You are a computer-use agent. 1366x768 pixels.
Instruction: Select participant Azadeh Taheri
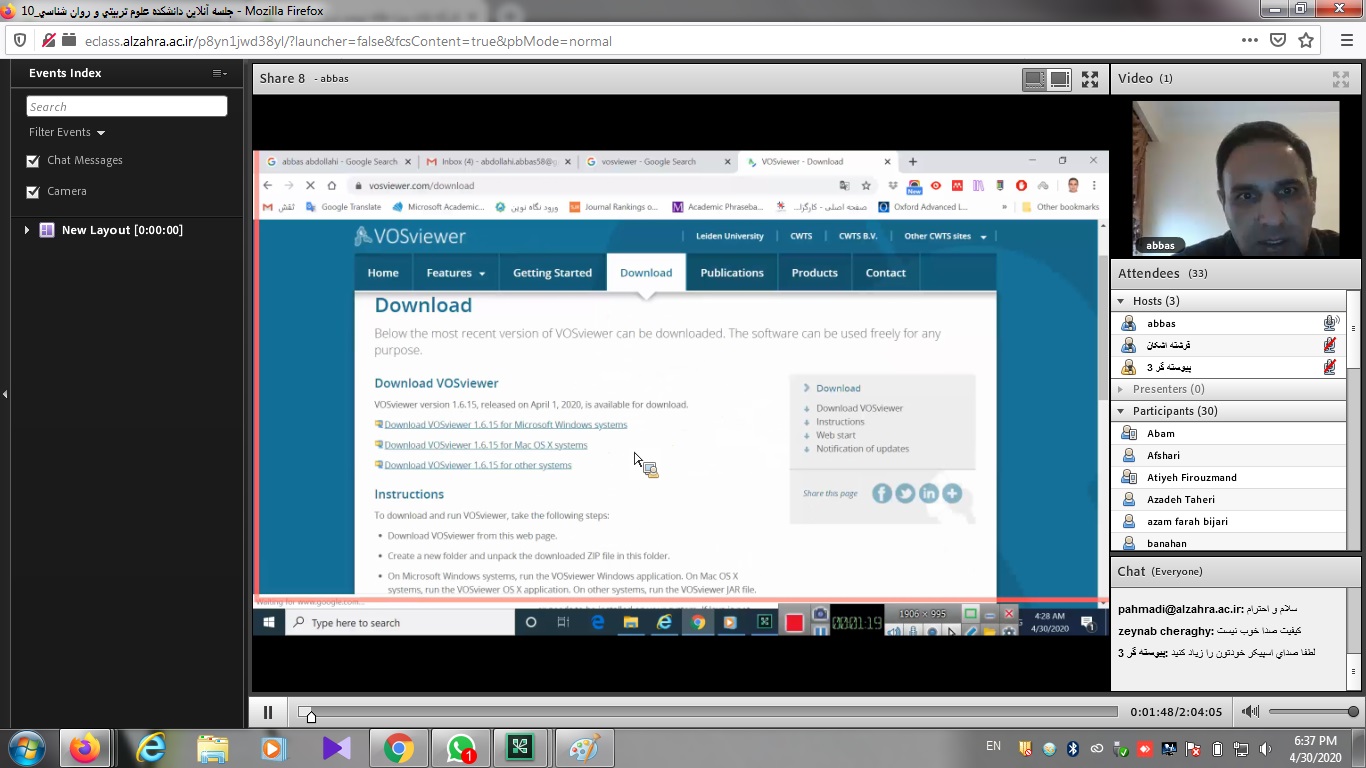click(1229, 499)
